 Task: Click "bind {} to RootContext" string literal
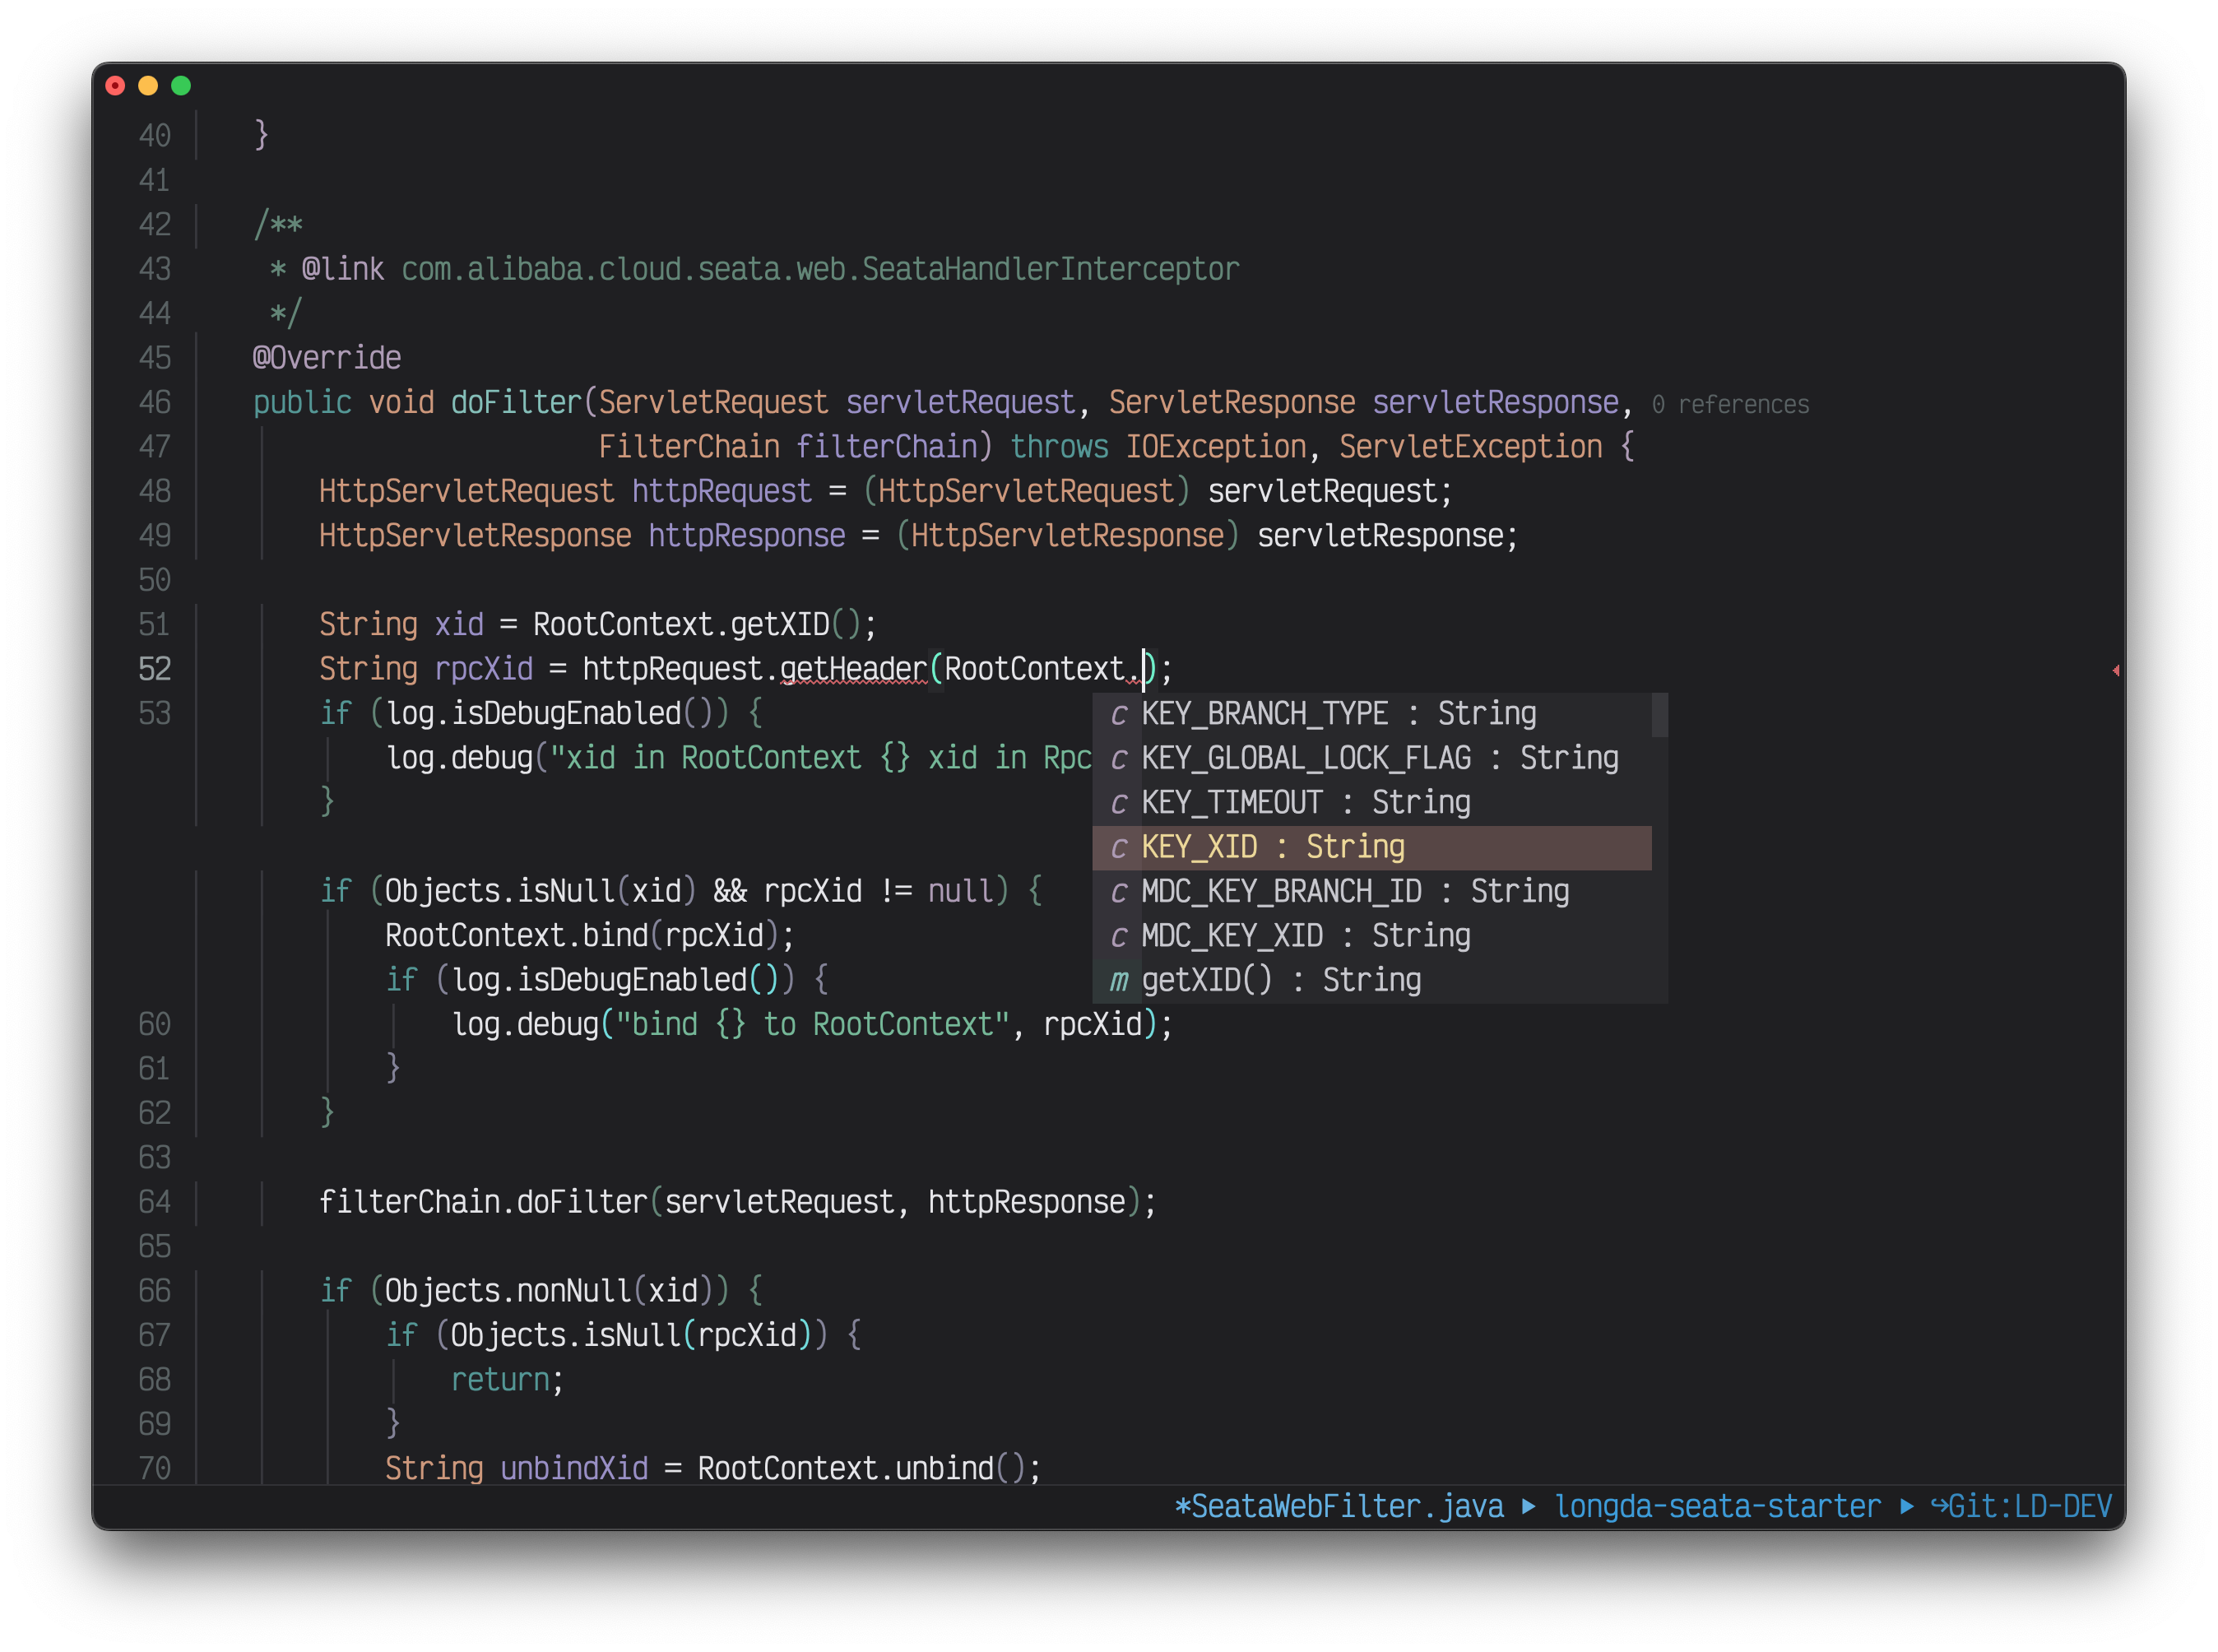coord(811,1025)
